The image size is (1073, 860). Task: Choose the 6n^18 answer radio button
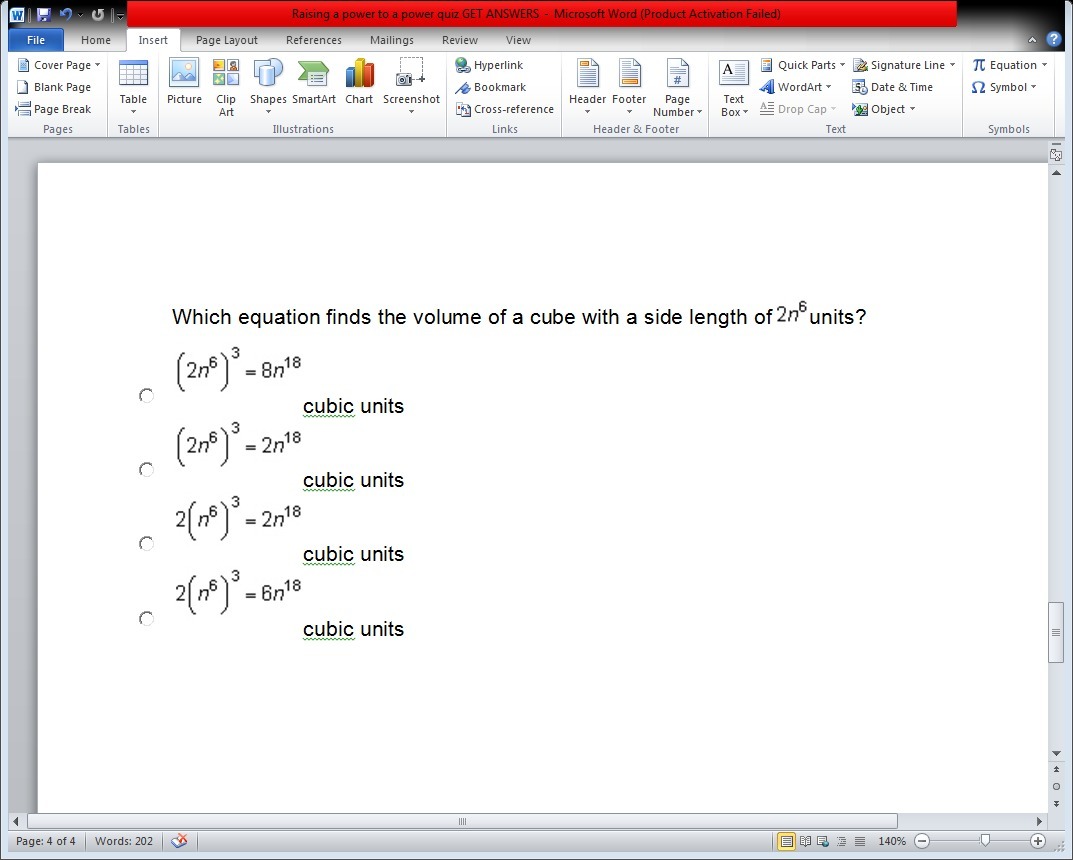tap(147, 619)
